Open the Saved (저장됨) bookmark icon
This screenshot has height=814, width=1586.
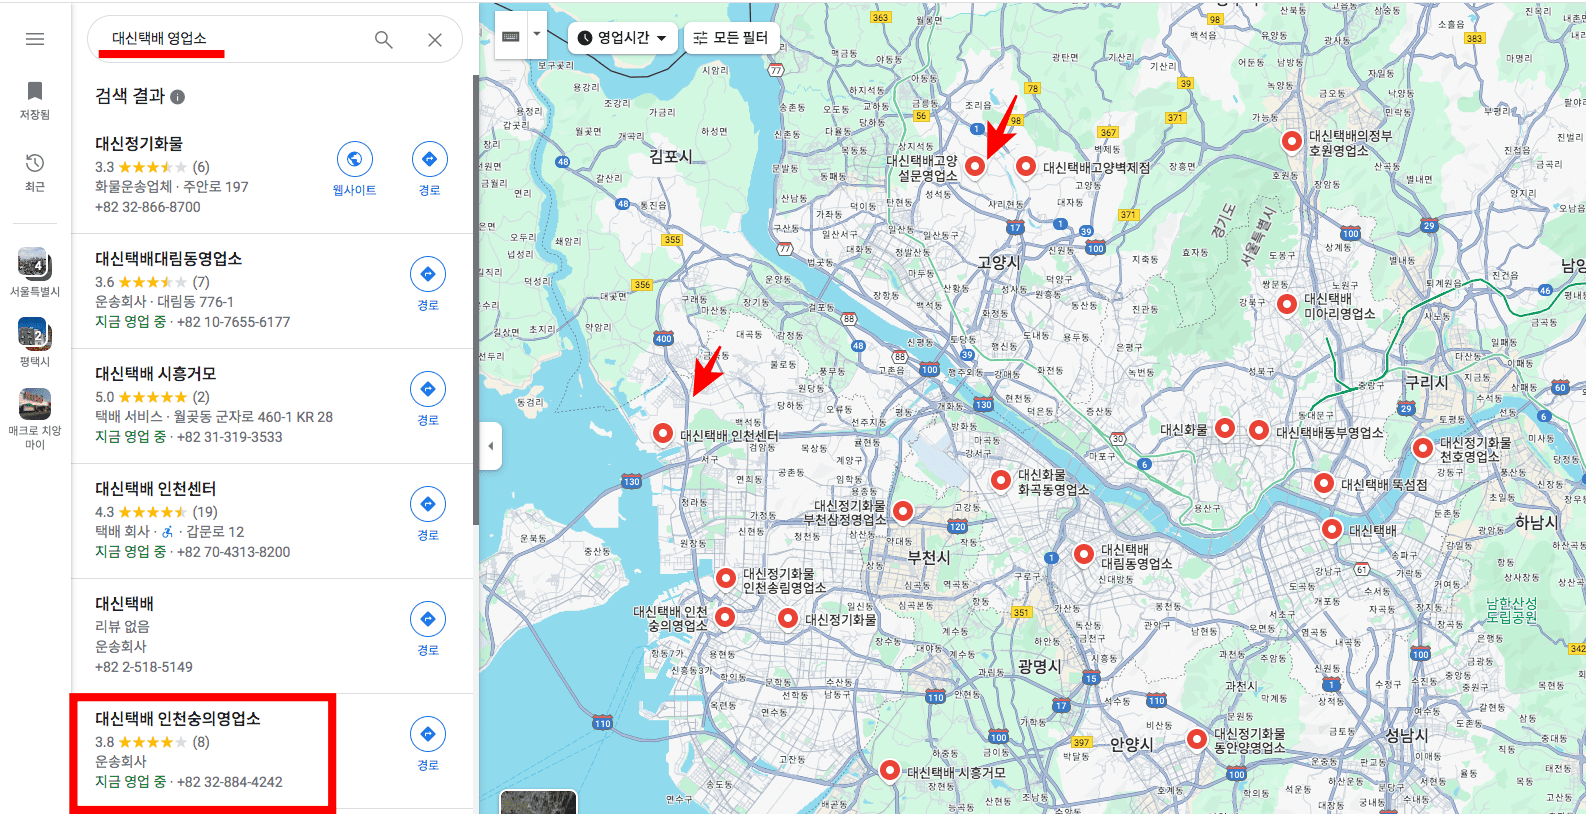(35, 91)
